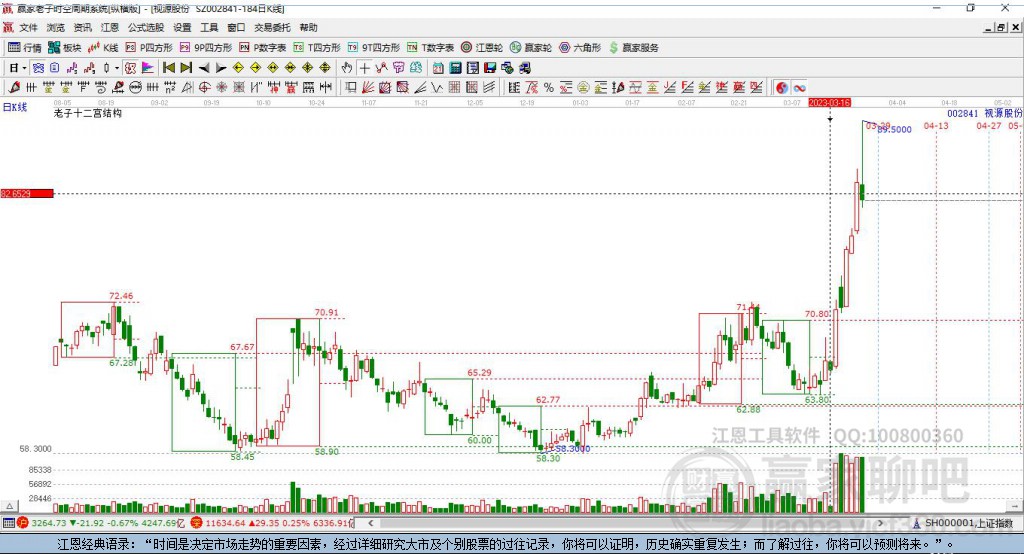Click the 89.5000 price label
Image resolution: width=1024 pixels, height=554 pixels.
[x=895, y=129]
